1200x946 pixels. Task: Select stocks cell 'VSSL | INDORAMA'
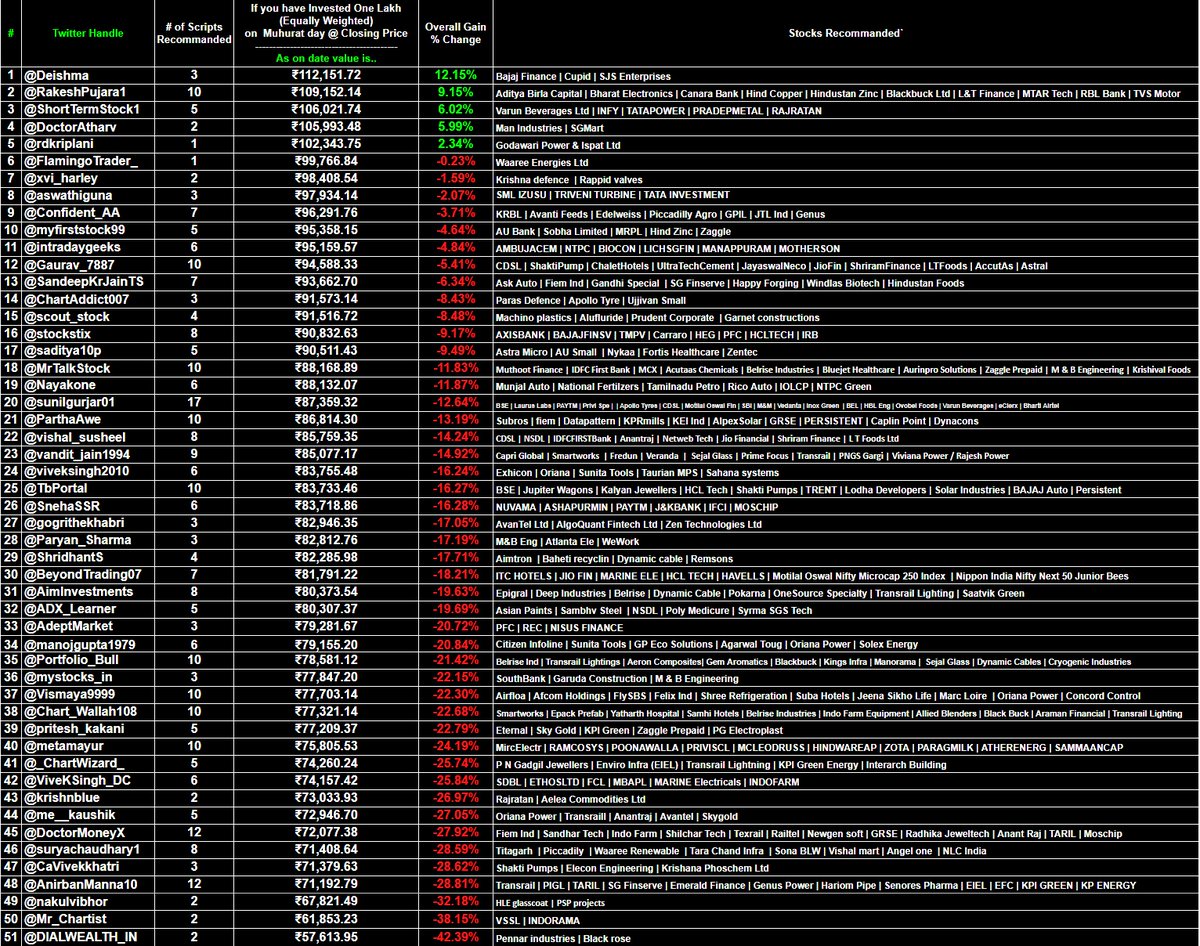[536, 921]
